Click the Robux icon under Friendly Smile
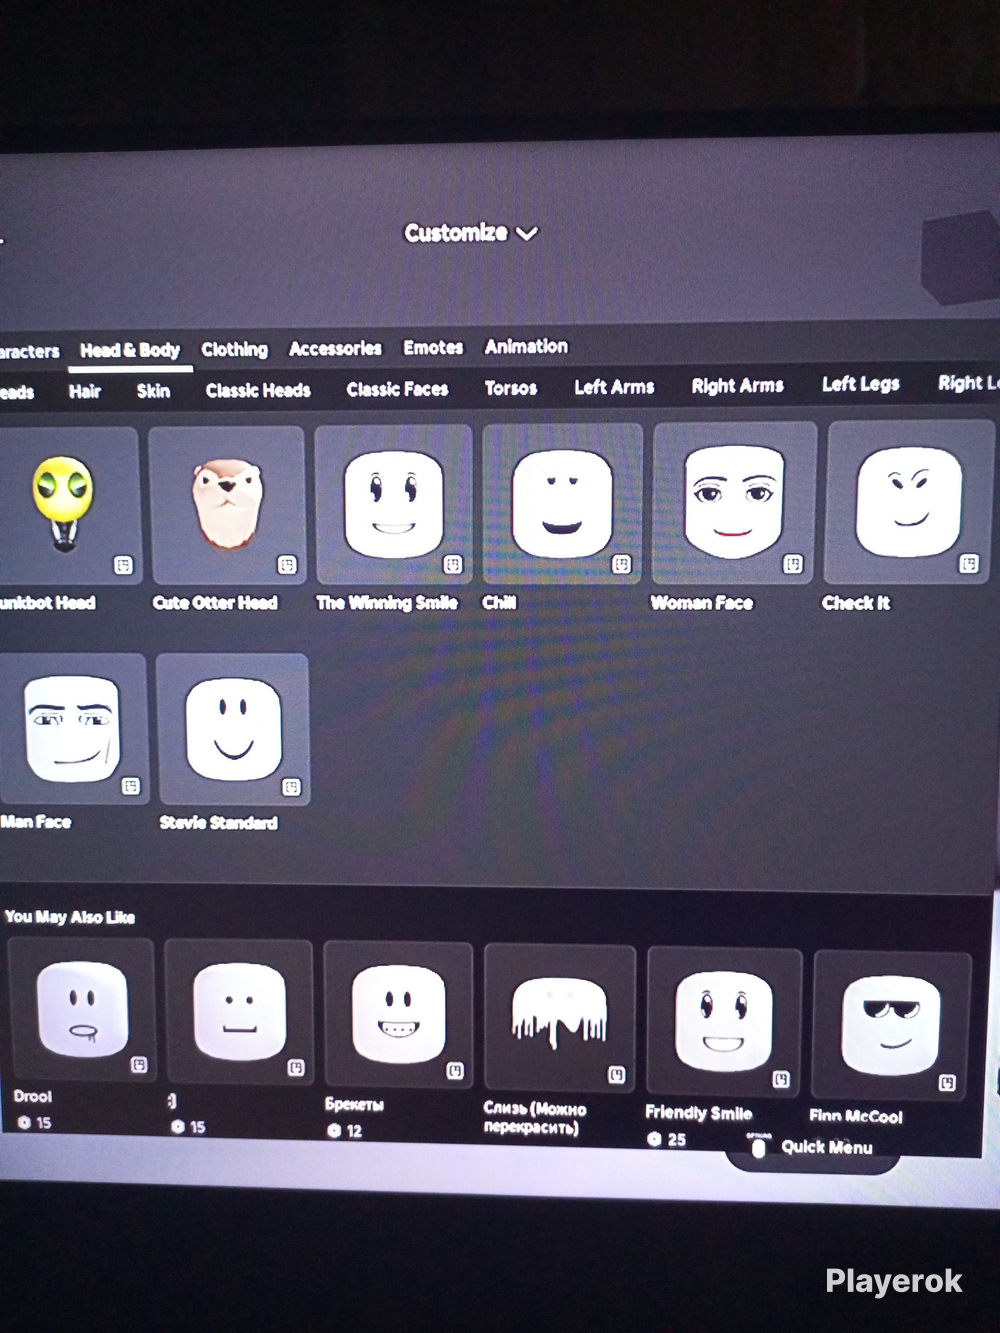The width and height of the screenshot is (1000, 1333). [654, 1139]
